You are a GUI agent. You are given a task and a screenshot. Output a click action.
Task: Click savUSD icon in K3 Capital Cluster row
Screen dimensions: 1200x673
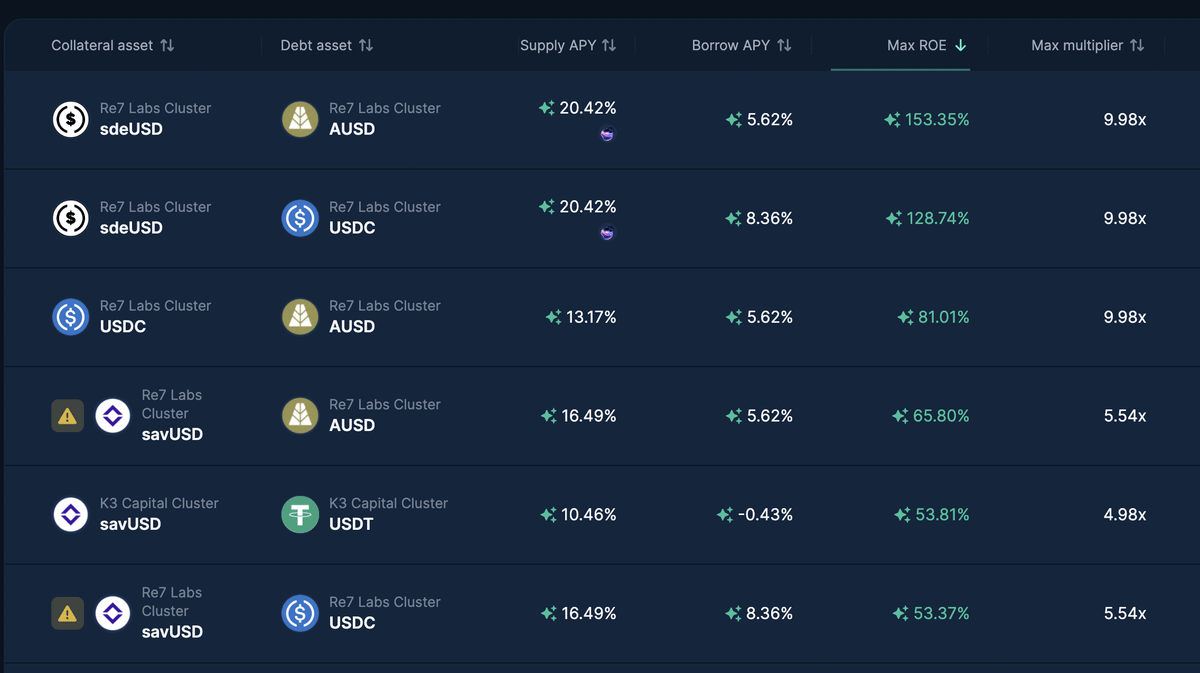click(71, 515)
